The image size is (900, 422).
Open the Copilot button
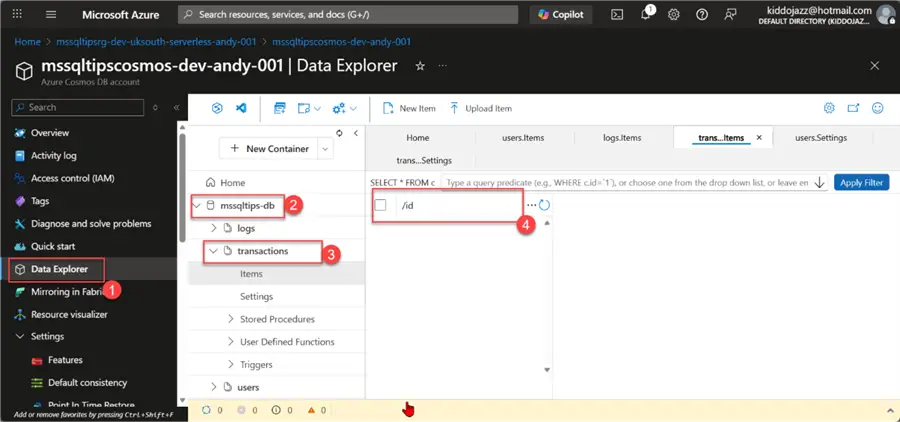[561, 15]
